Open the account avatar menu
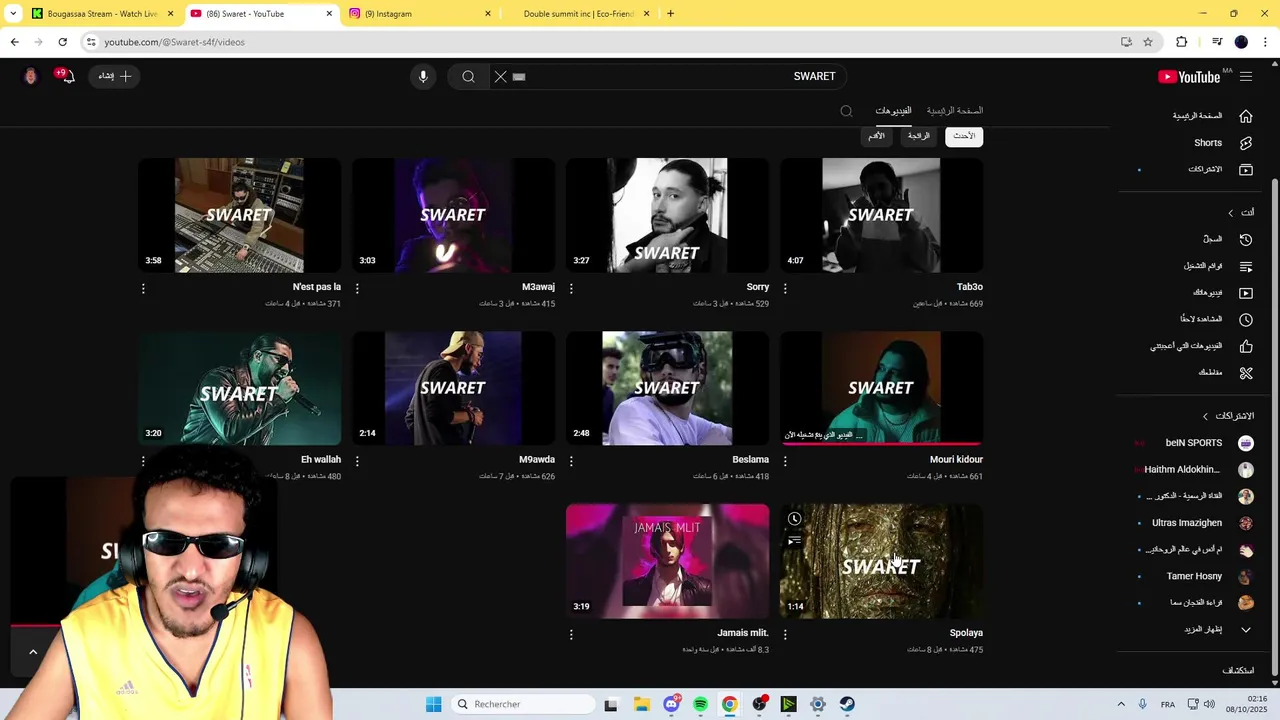Image resolution: width=1280 pixels, height=720 pixels. click(31, 77)
